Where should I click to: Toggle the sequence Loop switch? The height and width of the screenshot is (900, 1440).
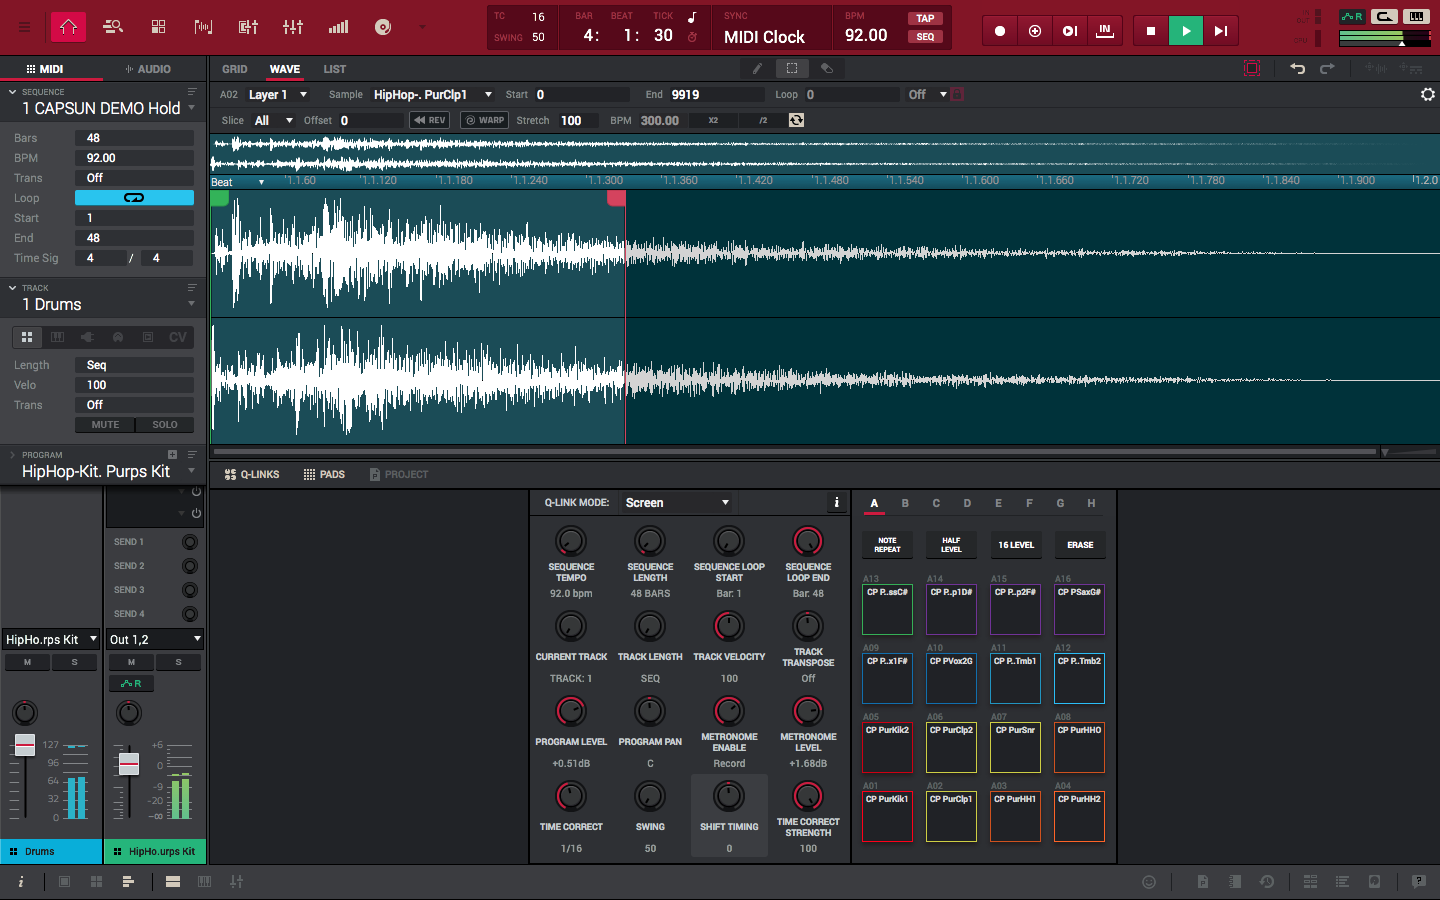pos(134,198)
